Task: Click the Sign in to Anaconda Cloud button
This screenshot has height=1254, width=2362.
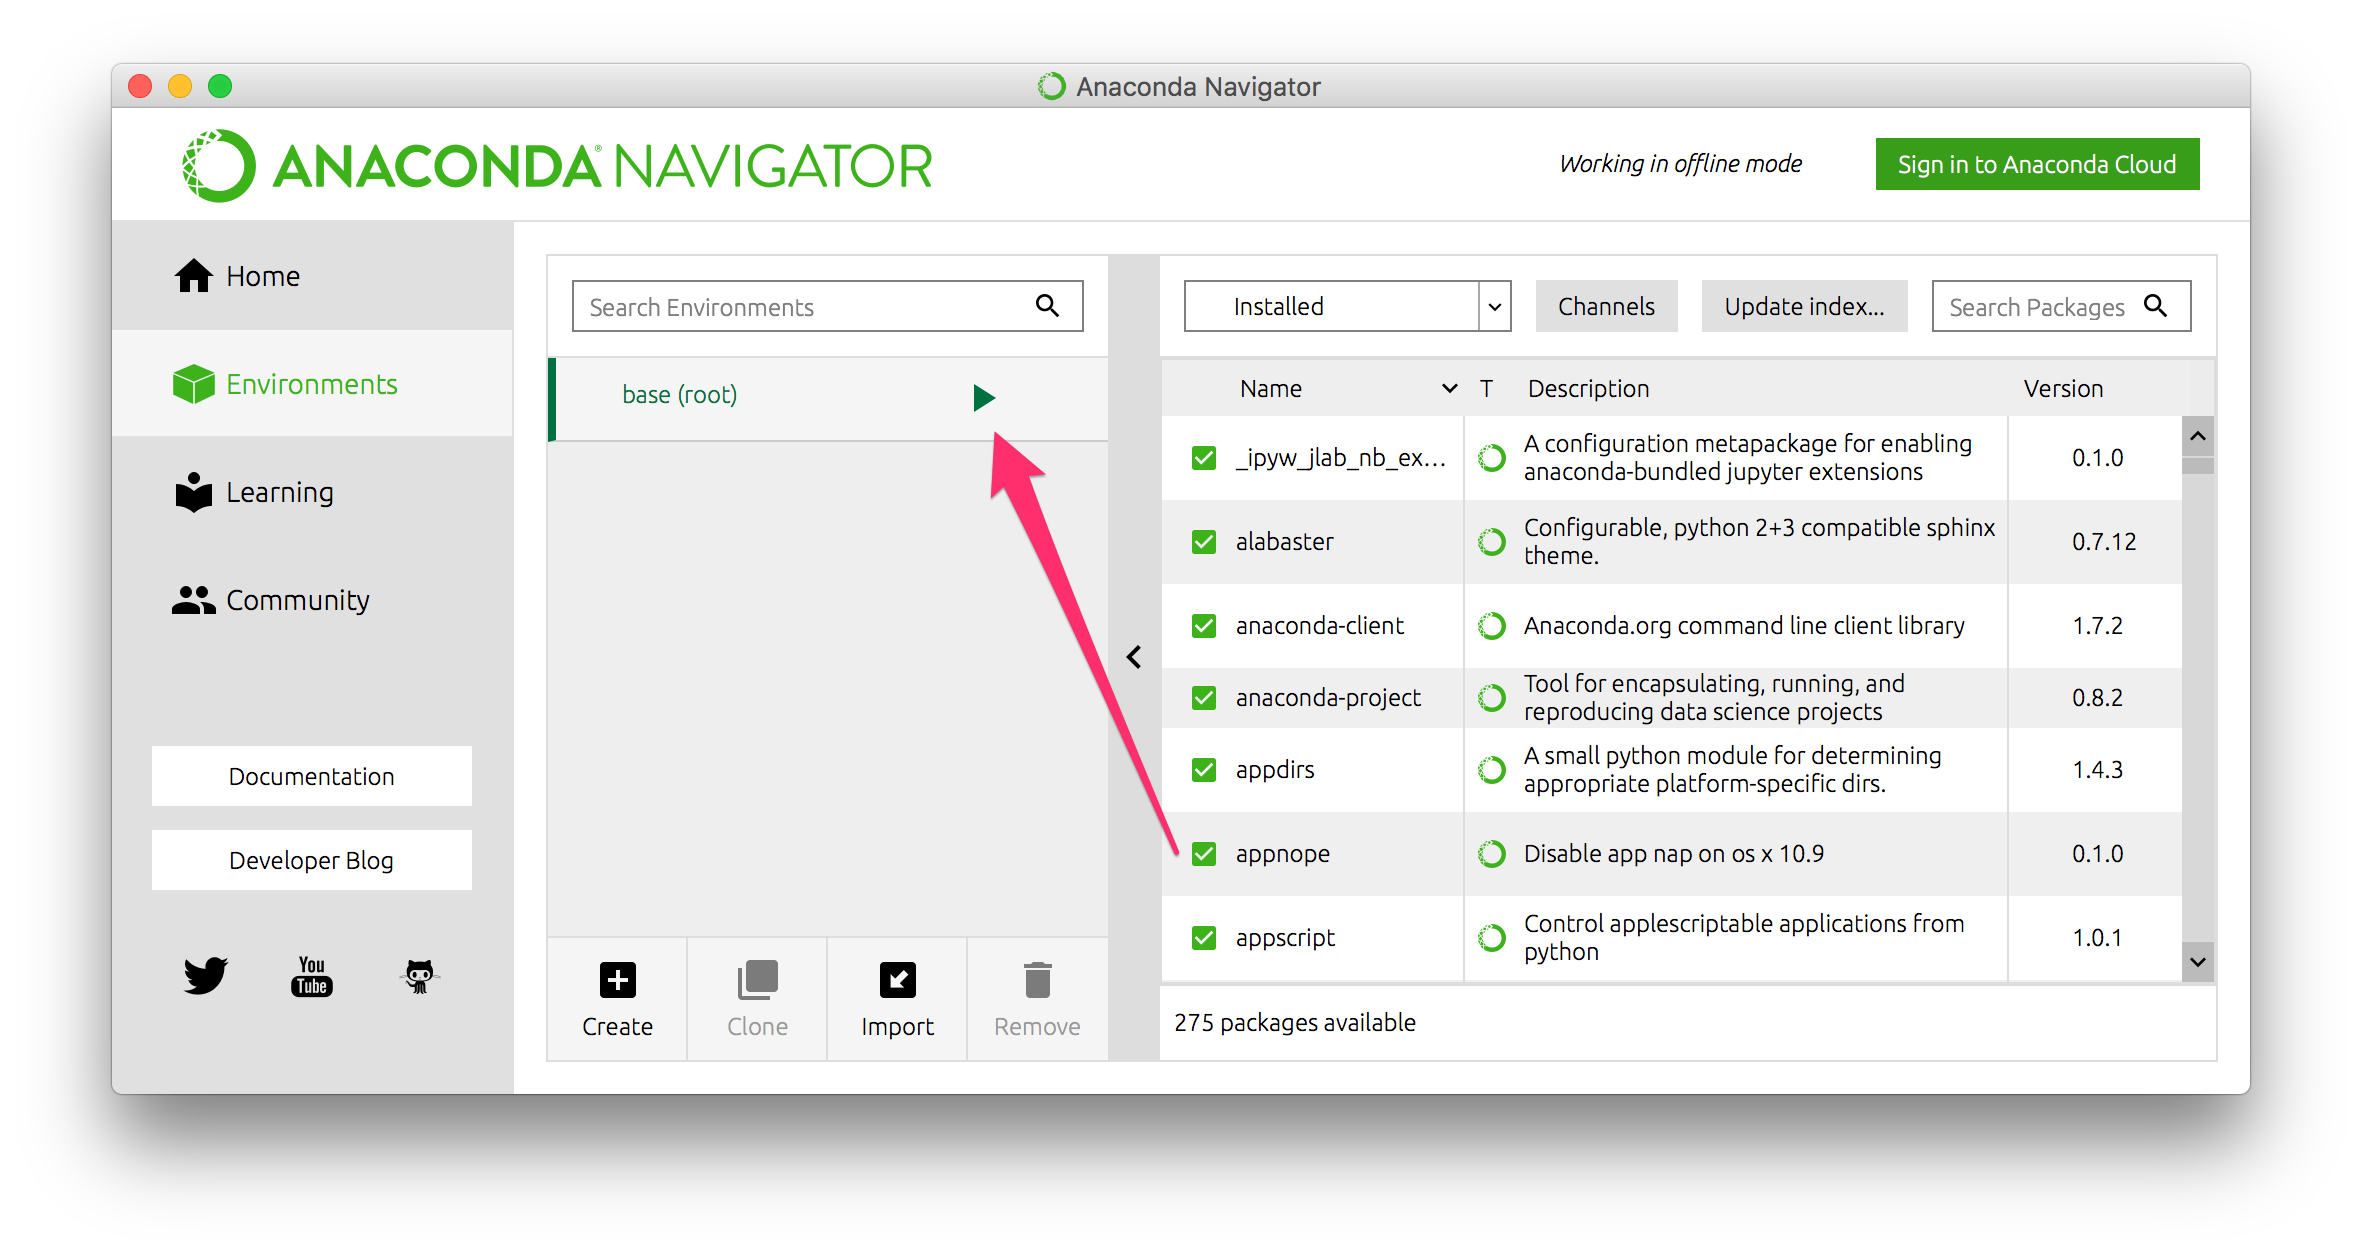Action: [x=2036, y=164]
